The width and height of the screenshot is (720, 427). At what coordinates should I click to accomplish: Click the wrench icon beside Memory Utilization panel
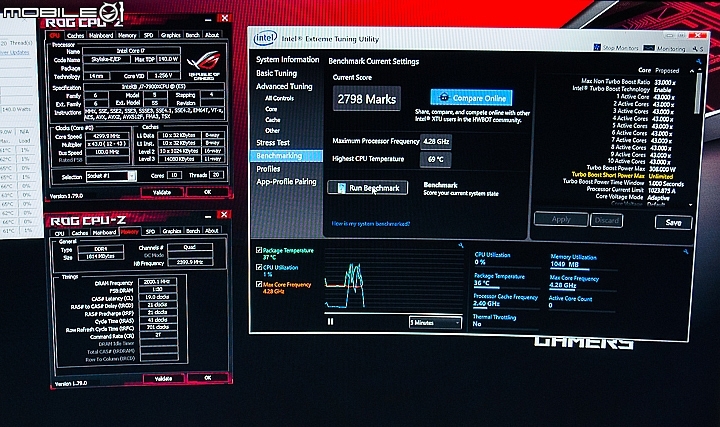(x=685, y=252)
